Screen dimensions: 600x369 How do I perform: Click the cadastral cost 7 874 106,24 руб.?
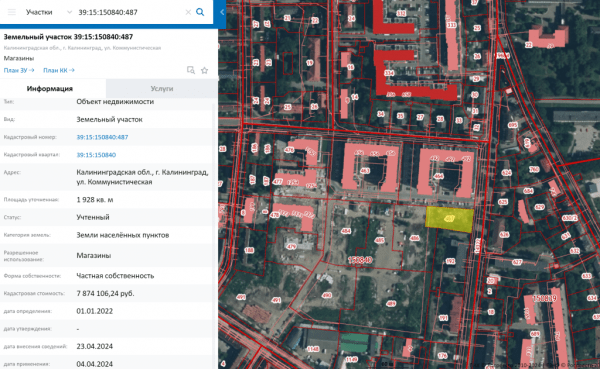click(105, 293)
